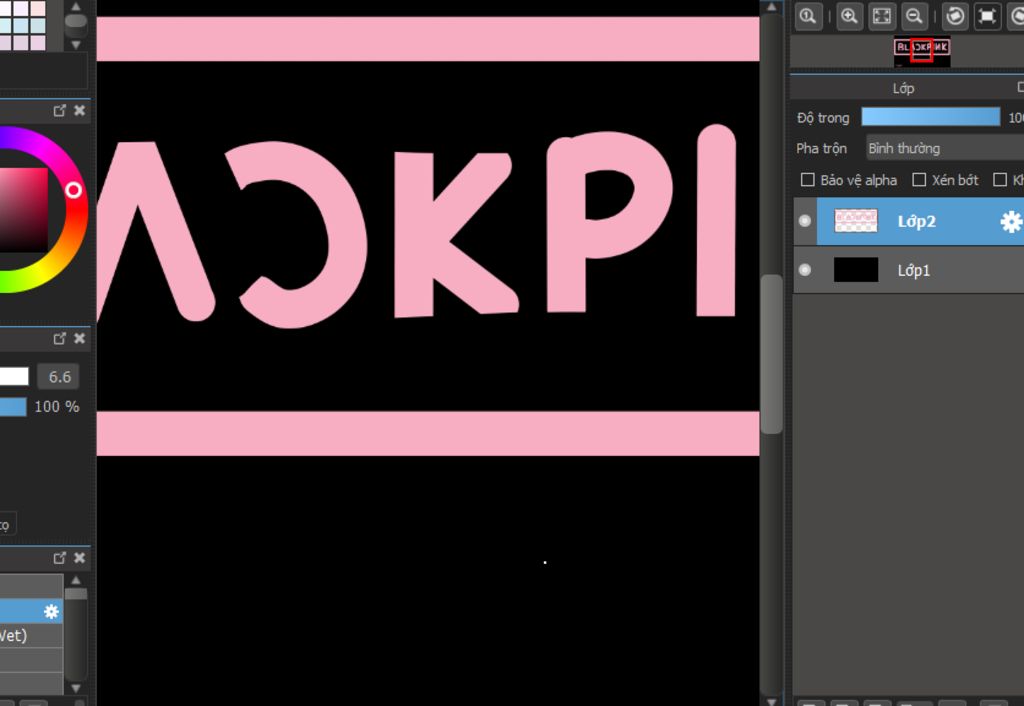Click the Lớp panel header
This screenshot has width=1024, height=706.
[x=903, y=88]
